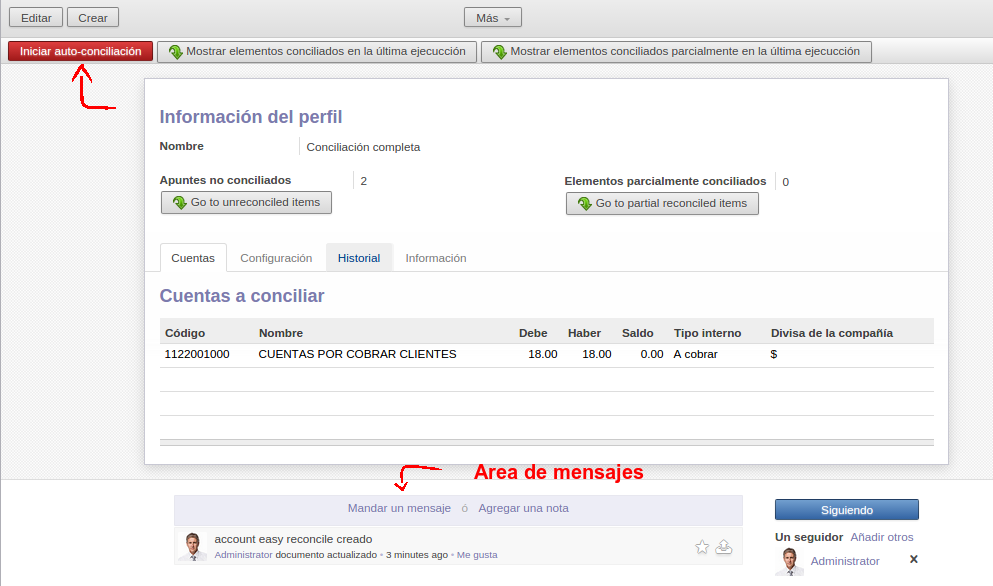Sort by Divisa de la compañía column
This screenshot has height=586, width=993.
point(832,333)
